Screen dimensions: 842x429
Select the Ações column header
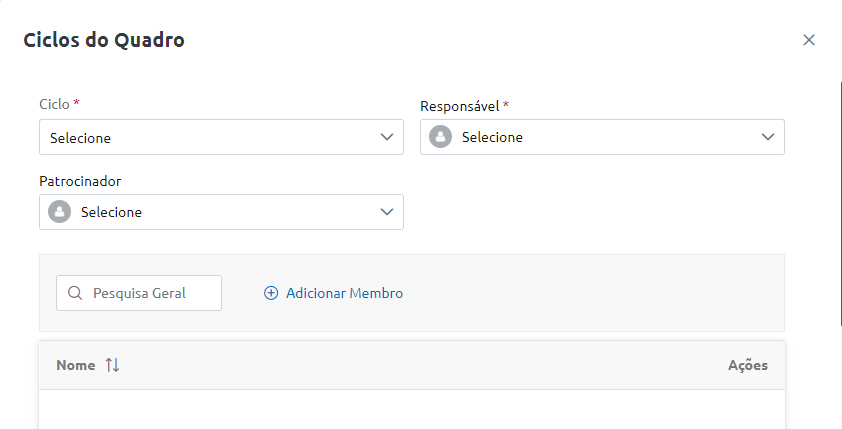747,366
